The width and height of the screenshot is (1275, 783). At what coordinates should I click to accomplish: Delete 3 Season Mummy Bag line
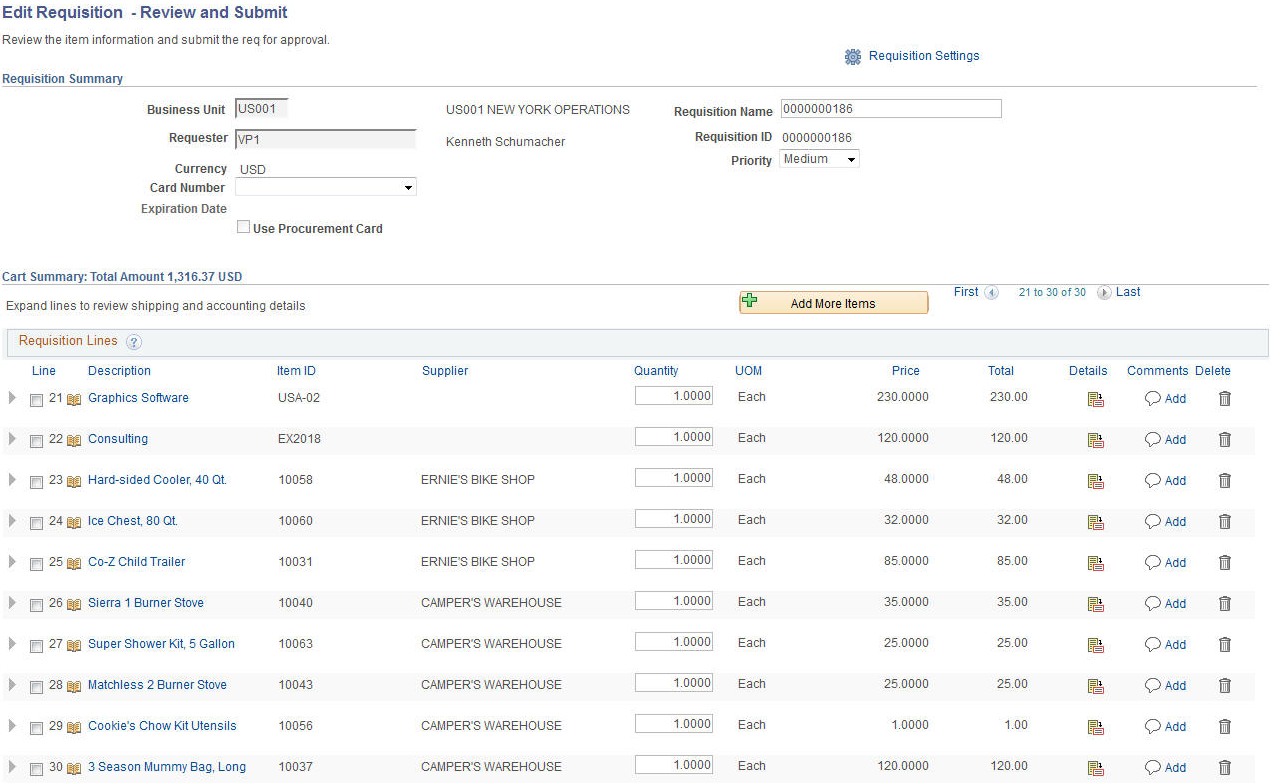coord(1225,768)
